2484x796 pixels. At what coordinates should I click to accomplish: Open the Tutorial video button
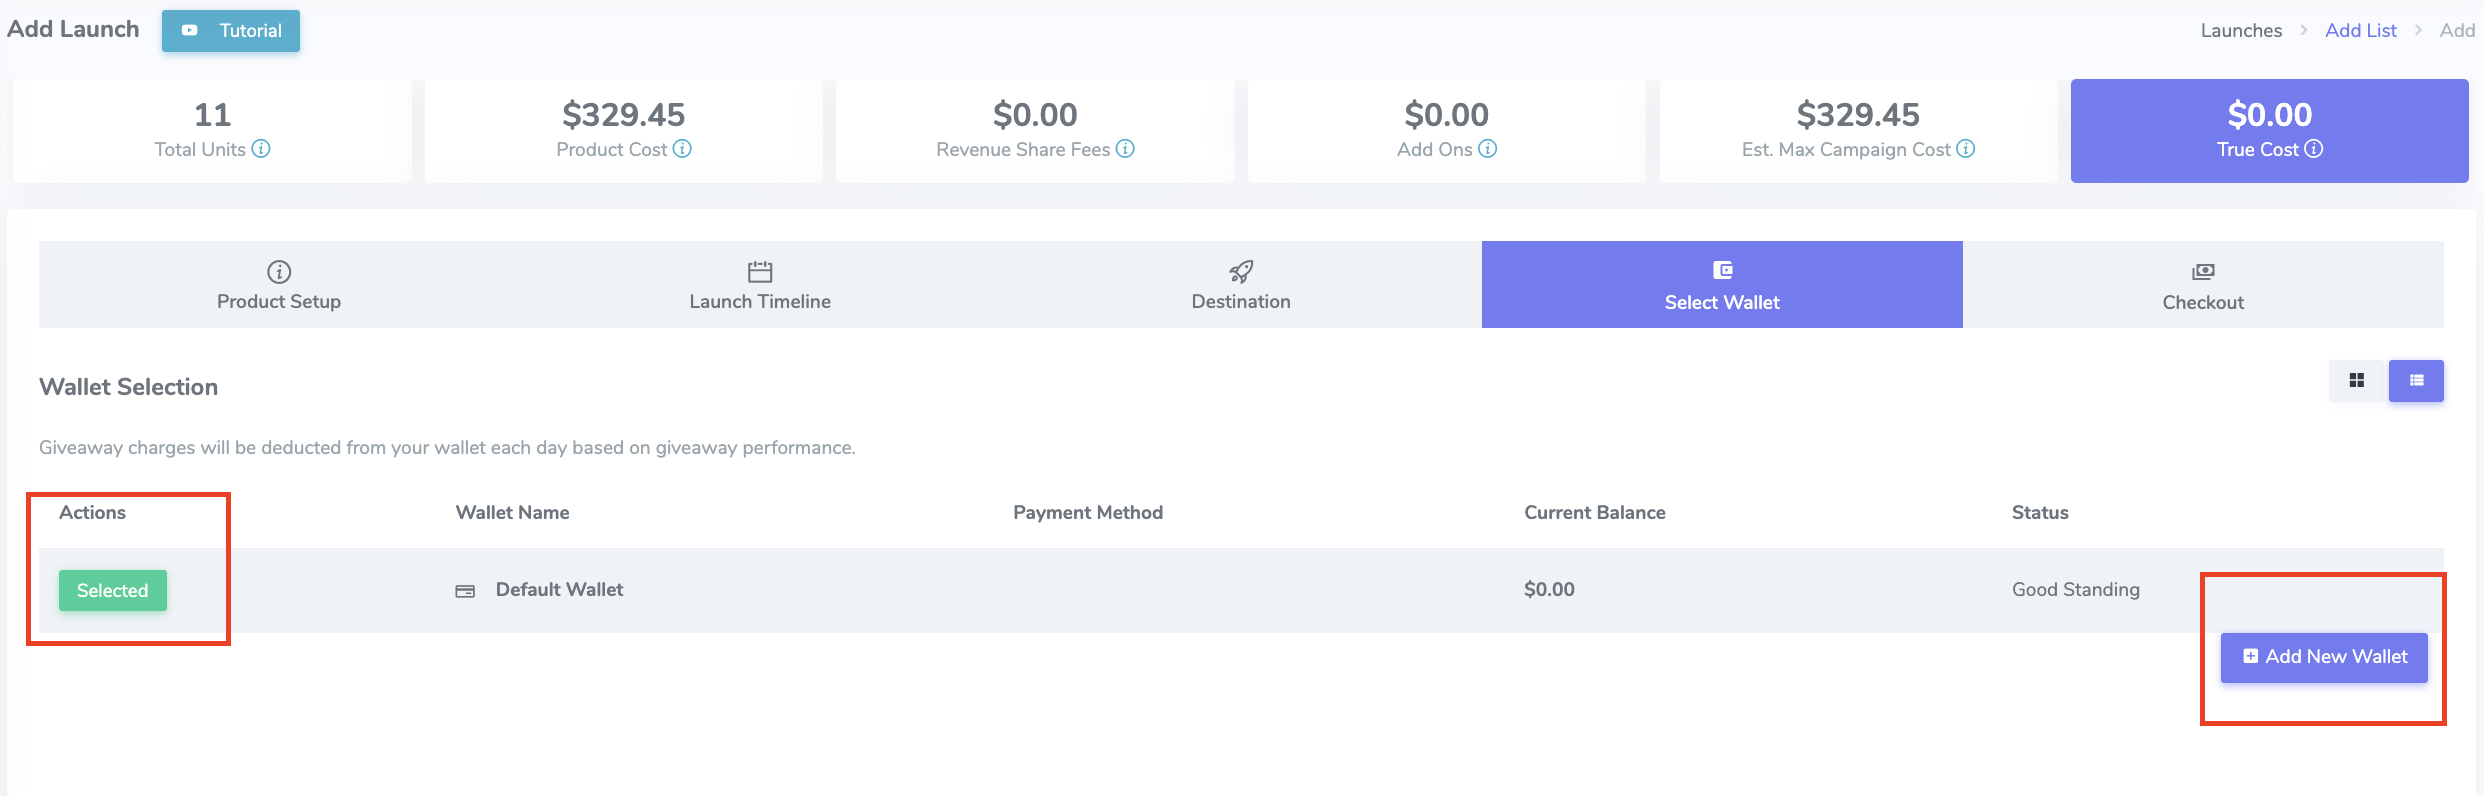click(231, 31)
